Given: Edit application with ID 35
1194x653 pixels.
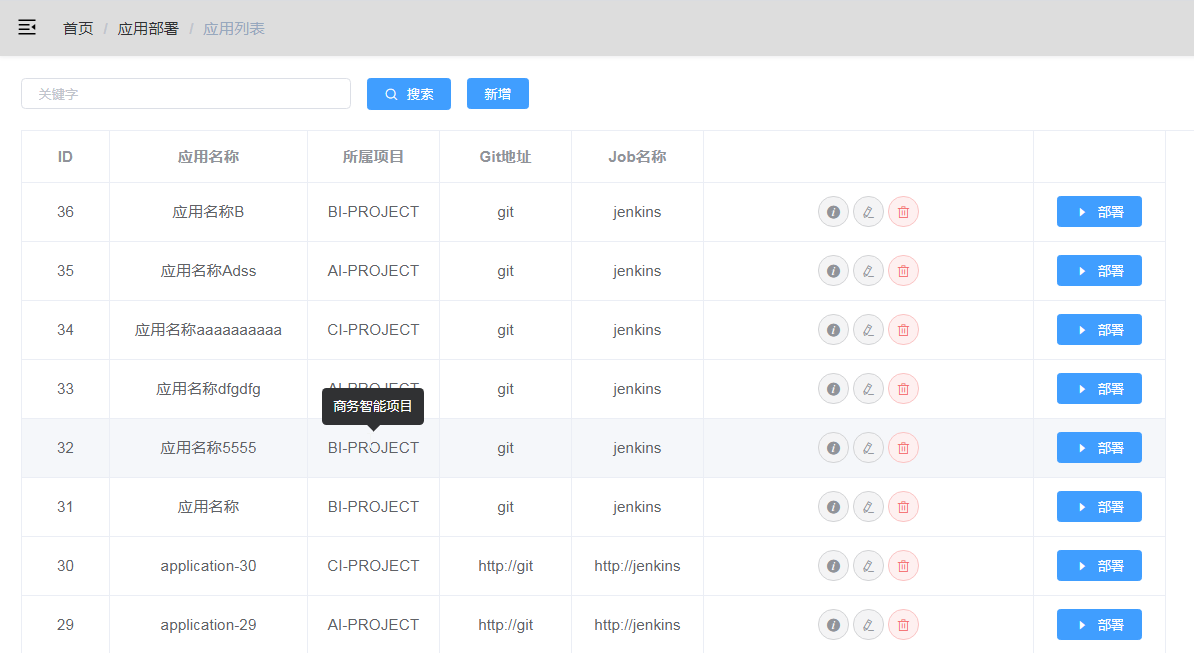Looking at the screenshot, I should point(868,271).
